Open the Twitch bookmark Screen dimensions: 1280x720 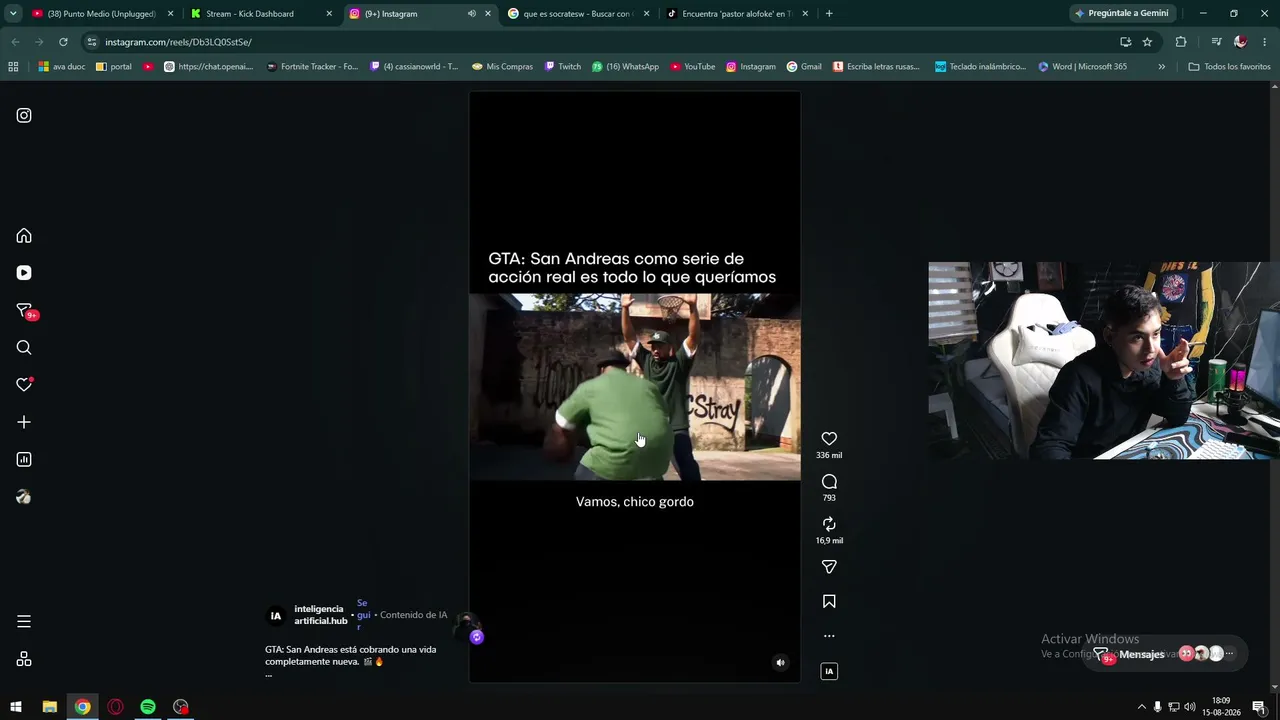[x=563, y=67]
